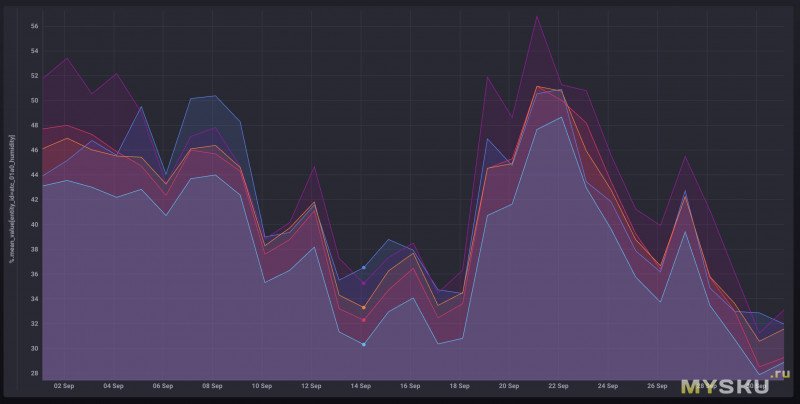Click the 14 Sep x-axis label
Screen dimensions: 800x404
pyautogui.click(x=361, y=385)
